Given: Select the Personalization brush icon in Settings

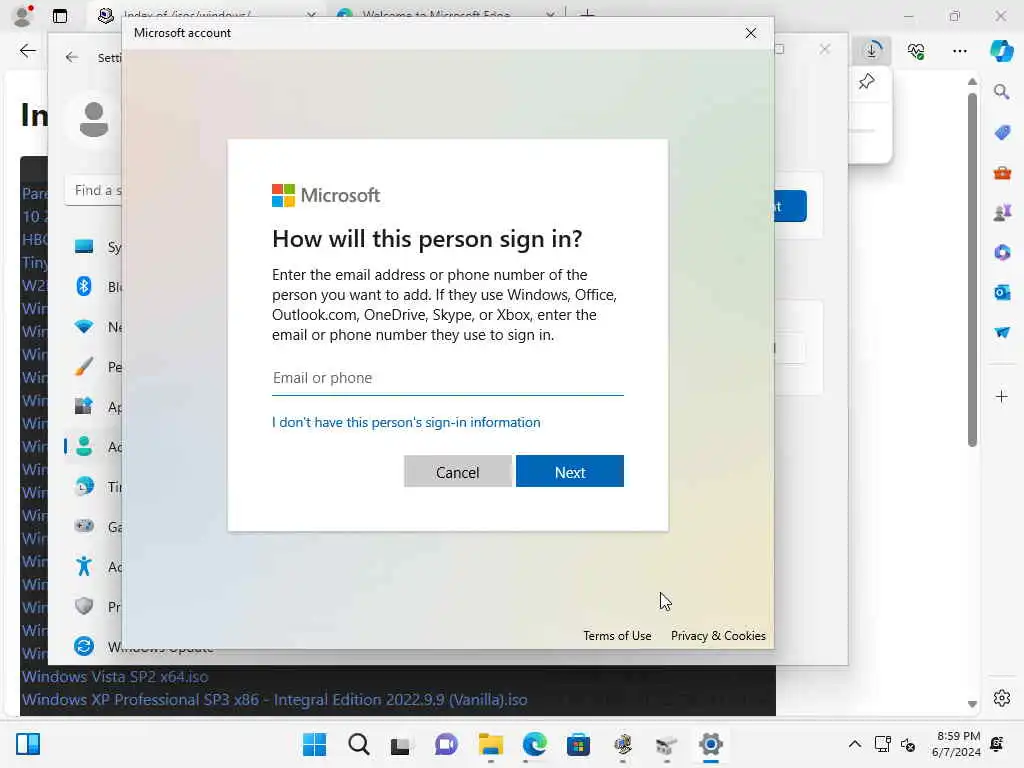Looking at the screenshot, I should (84, 366).
